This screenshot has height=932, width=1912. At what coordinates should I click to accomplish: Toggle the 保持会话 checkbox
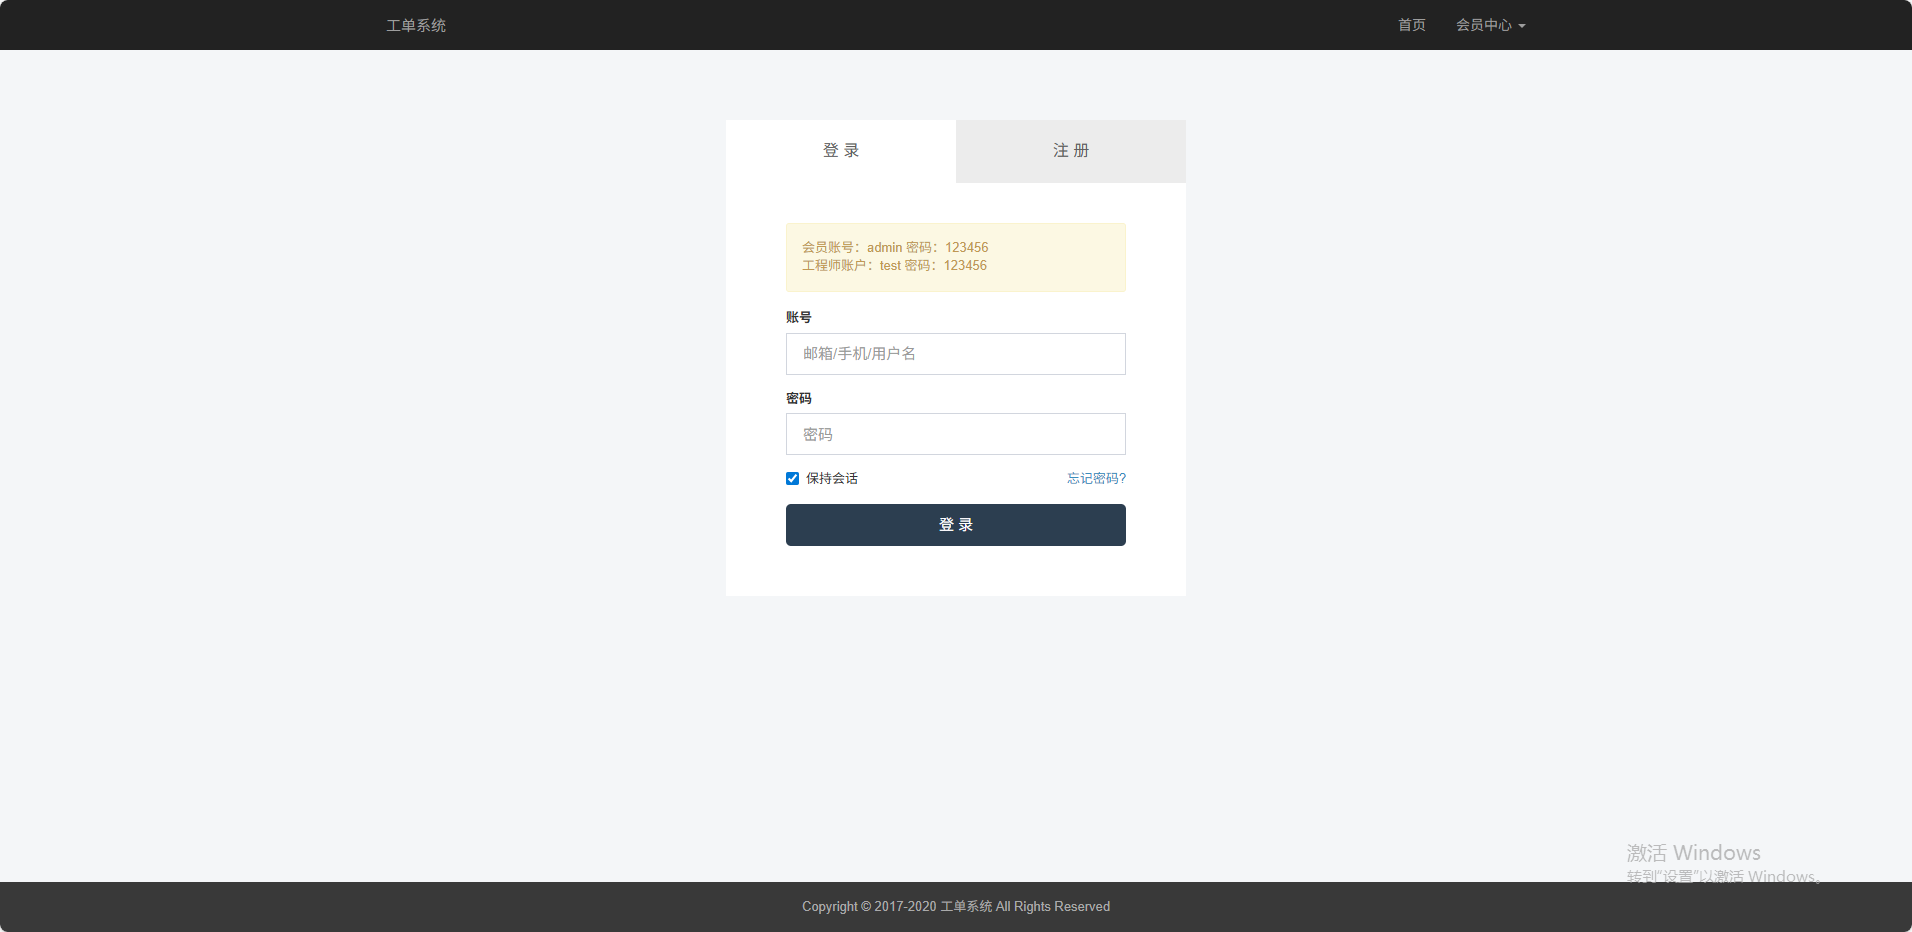click(792, 478)
